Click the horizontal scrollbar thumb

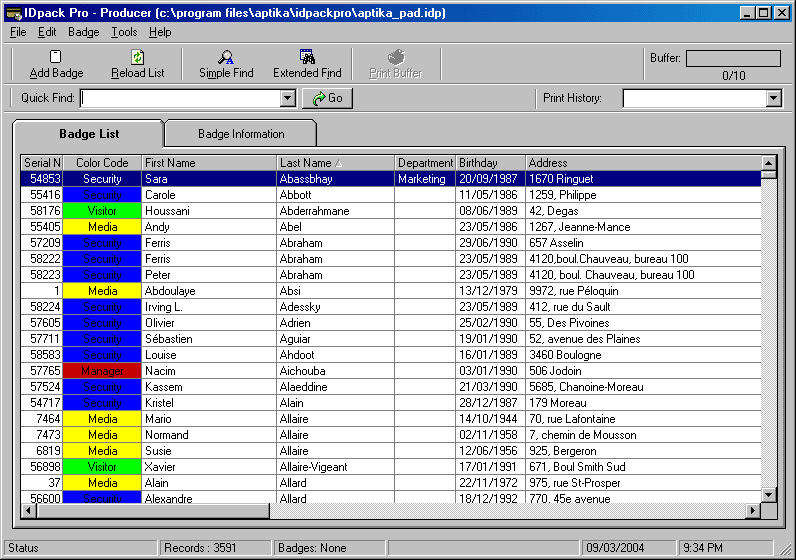(153, 510)
